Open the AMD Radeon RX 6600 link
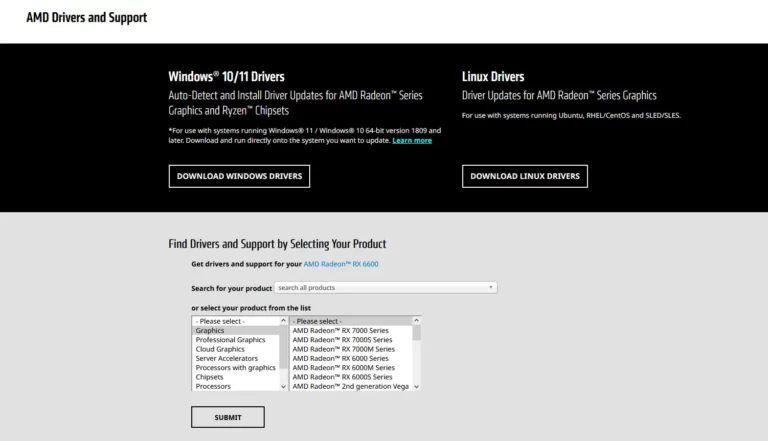This screenshot has width=768, height=441. pos(341,264)
